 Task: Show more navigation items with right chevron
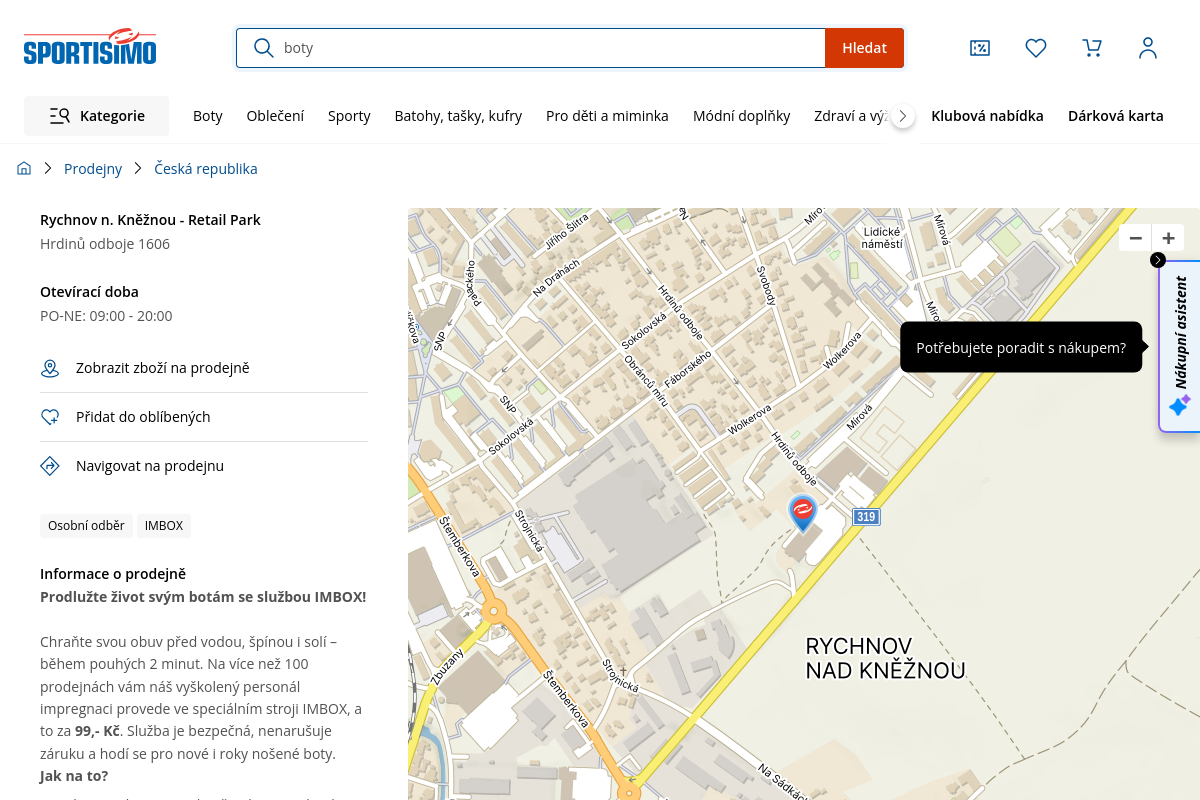[903, 116]
